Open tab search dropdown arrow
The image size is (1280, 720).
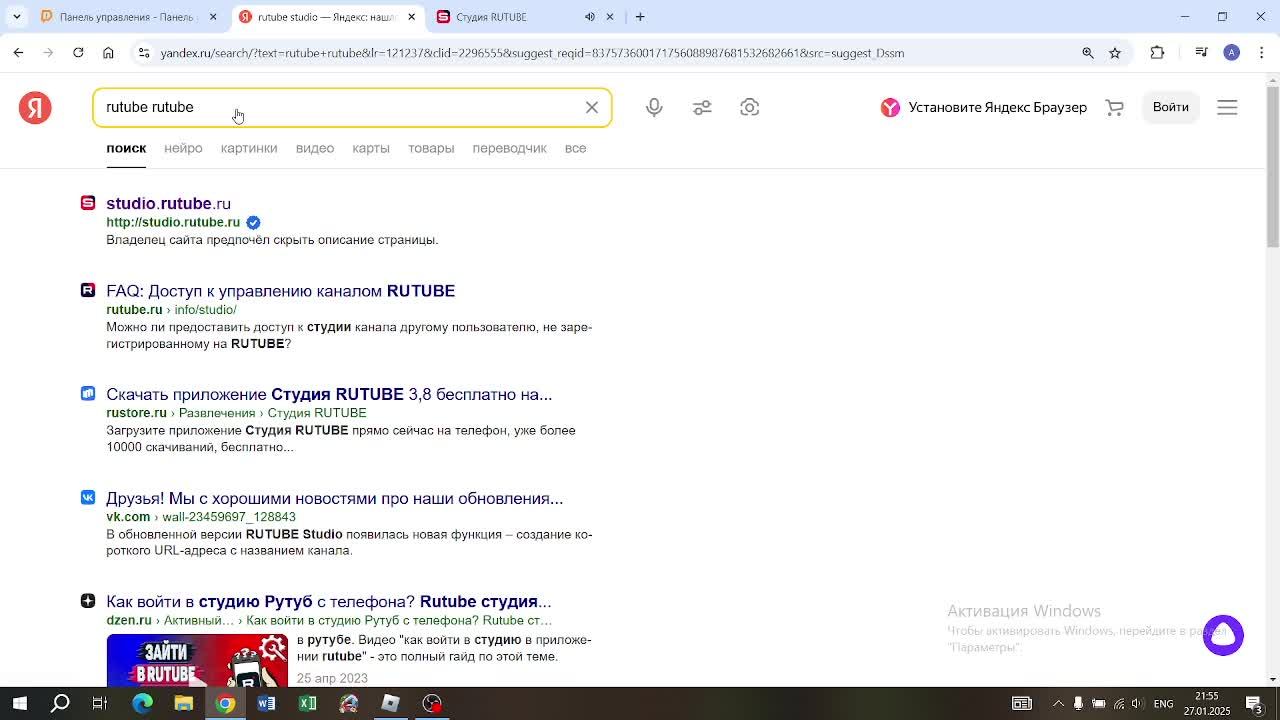17,17
